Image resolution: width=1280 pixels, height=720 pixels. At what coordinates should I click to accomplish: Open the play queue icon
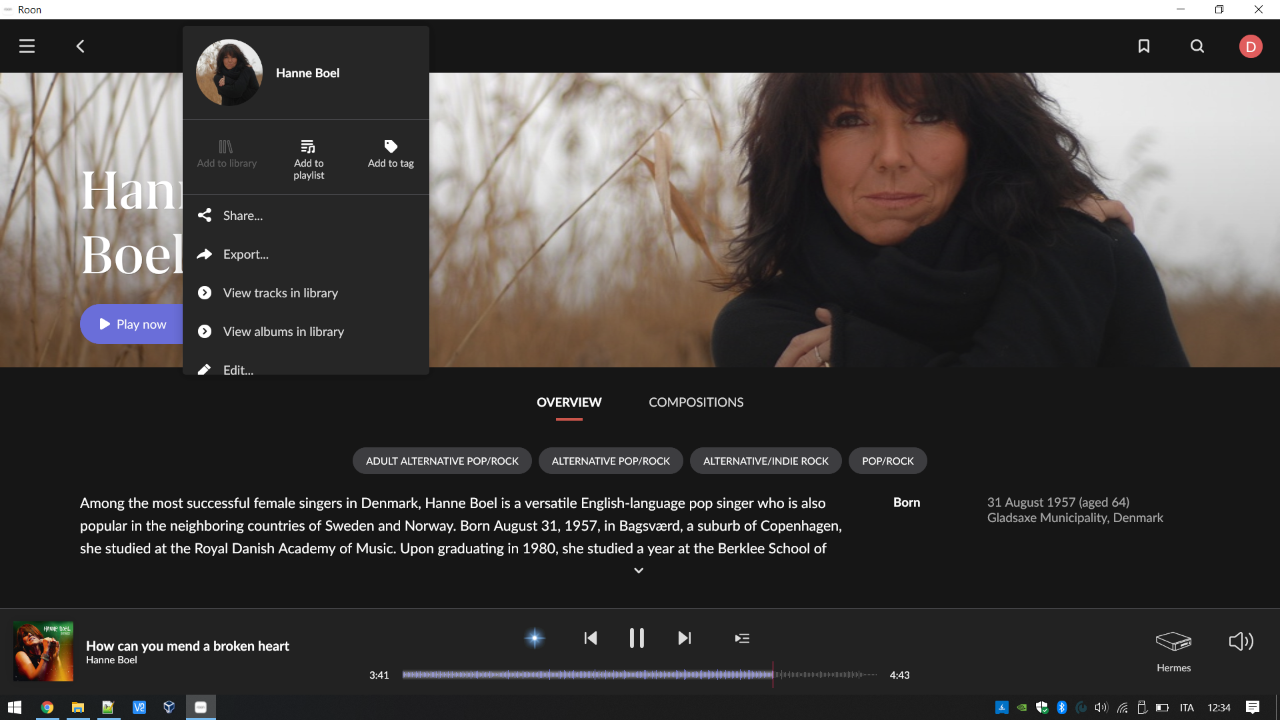coord(742,638)
